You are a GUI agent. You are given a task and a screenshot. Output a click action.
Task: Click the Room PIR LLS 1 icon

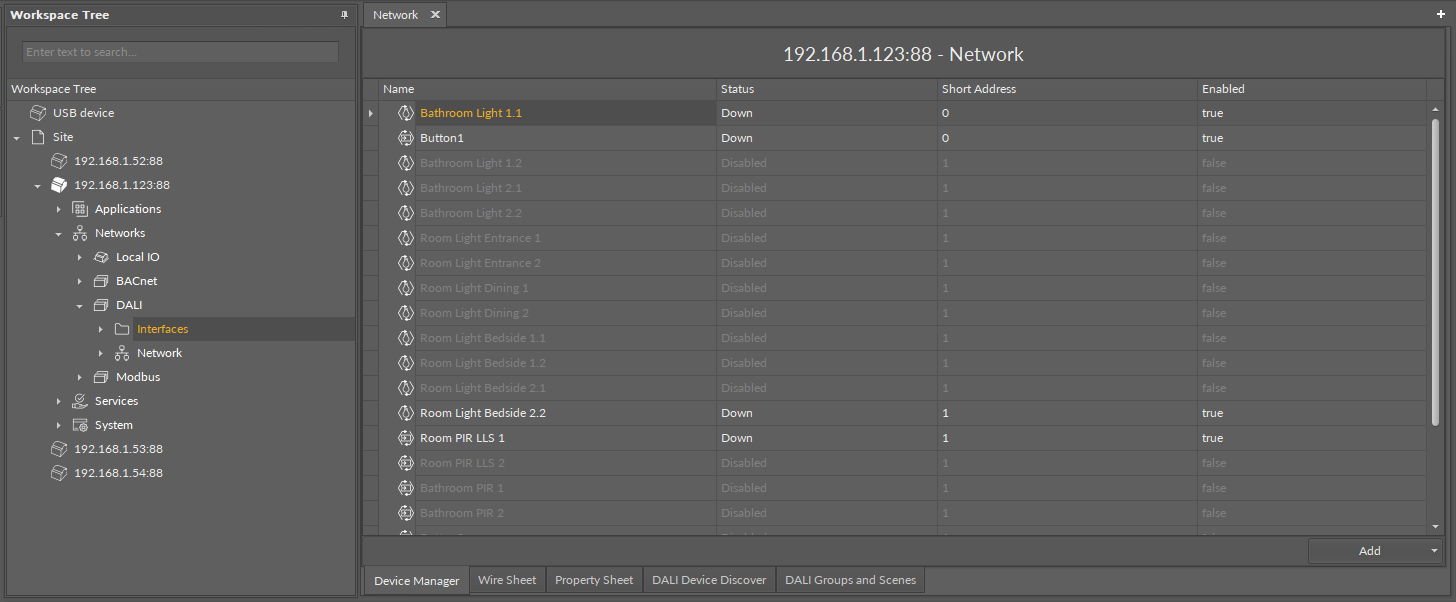(x=406, y=438)
